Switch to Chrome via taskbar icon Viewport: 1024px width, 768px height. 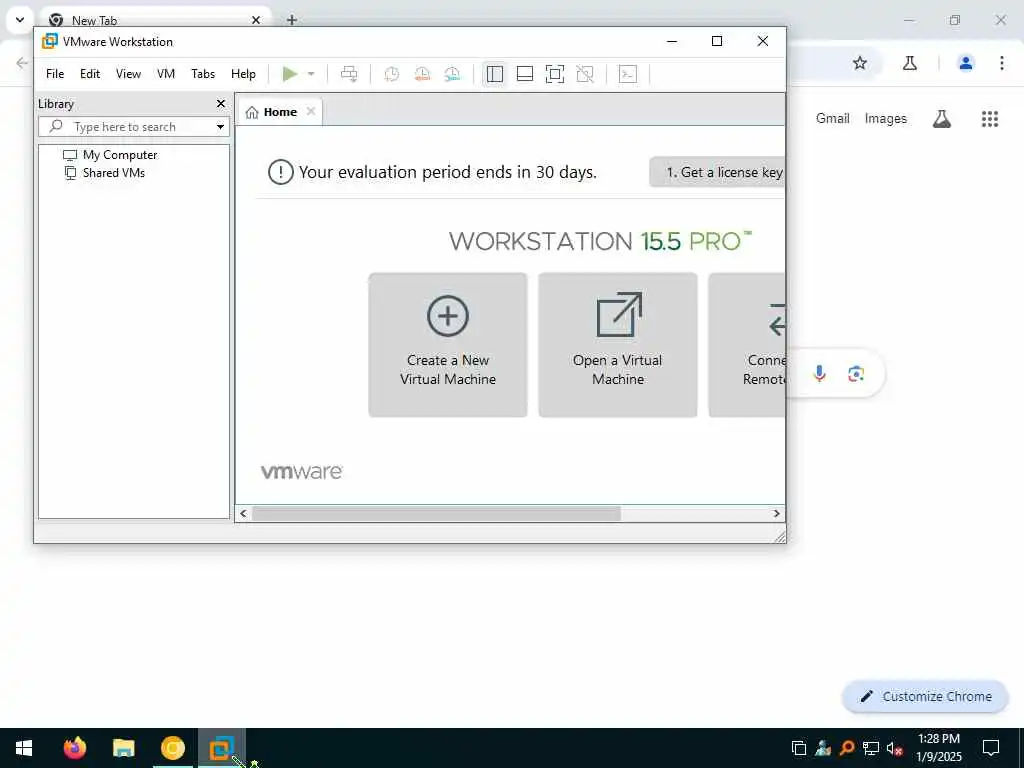click(173, 748)
